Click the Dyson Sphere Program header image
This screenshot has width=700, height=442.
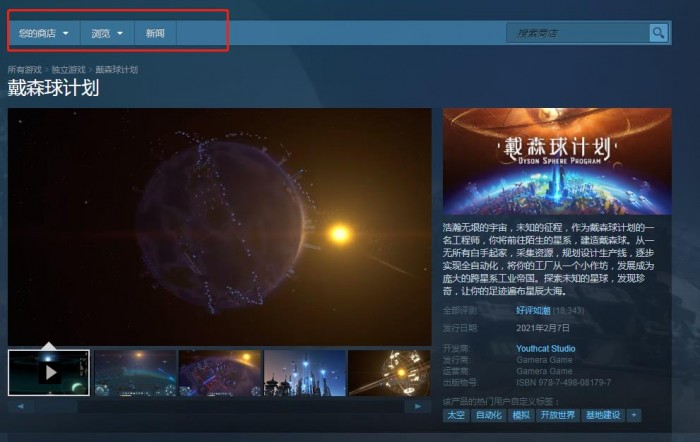[557, 161]
